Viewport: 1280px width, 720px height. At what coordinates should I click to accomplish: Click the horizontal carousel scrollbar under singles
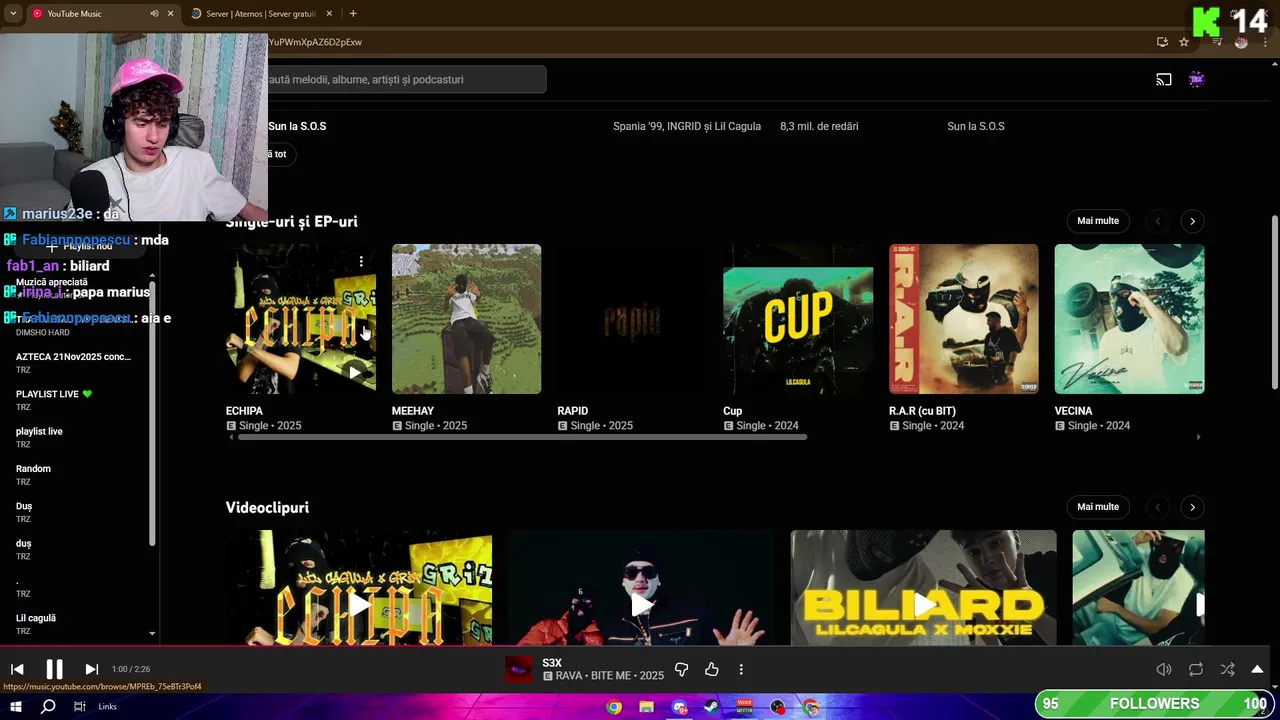click(x=522, y=437)
